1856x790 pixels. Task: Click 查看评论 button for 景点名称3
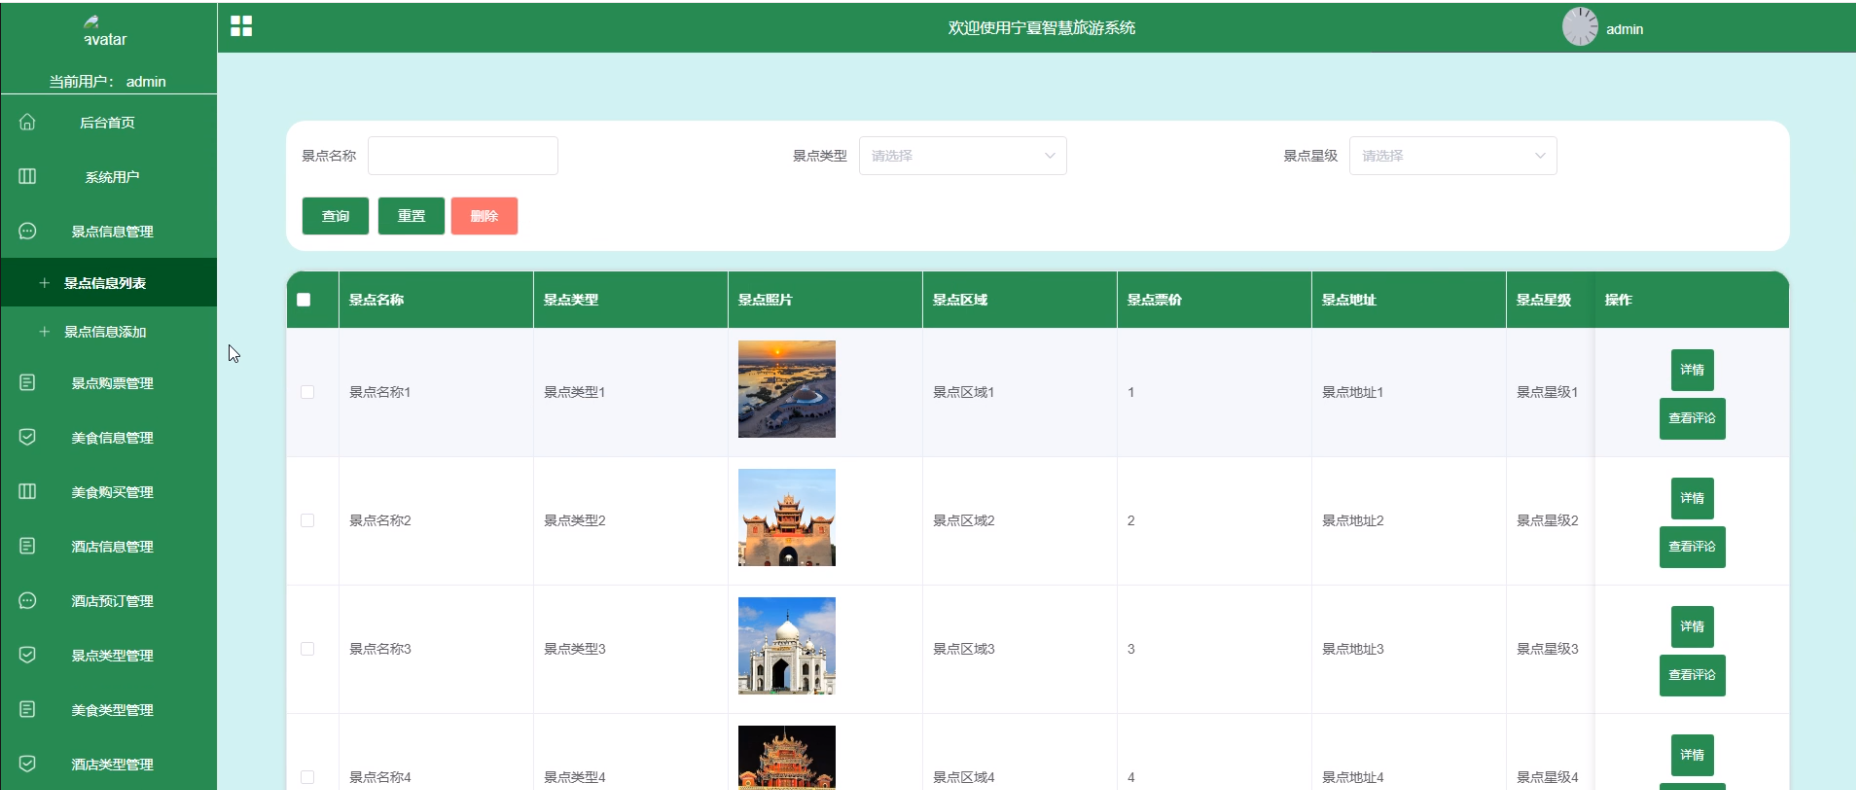1692,675
